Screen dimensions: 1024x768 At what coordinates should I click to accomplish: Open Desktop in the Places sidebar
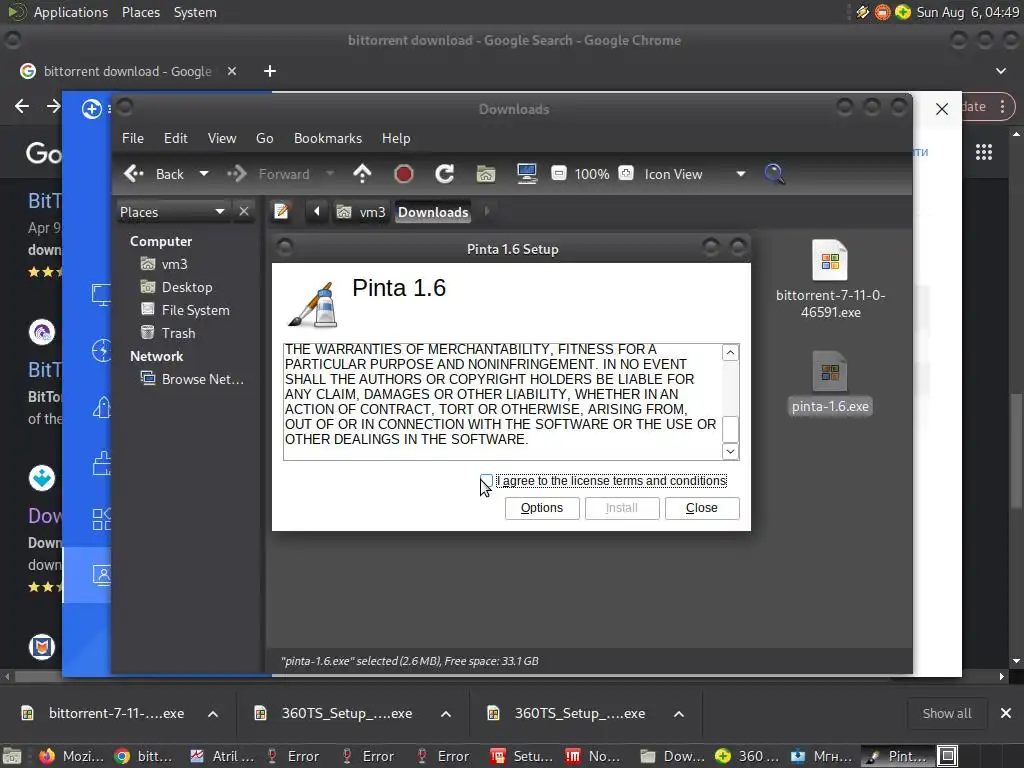click(x=177, y=287)
